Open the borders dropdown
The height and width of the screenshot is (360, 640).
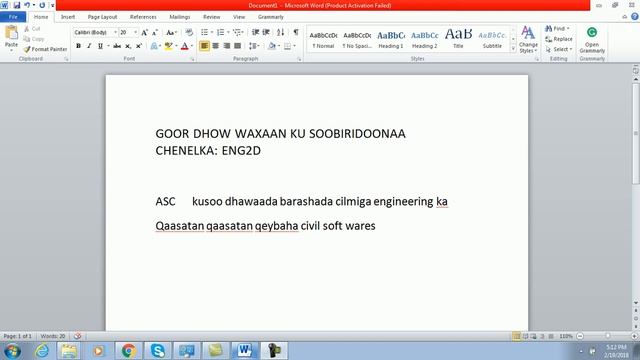click(295, 46)
